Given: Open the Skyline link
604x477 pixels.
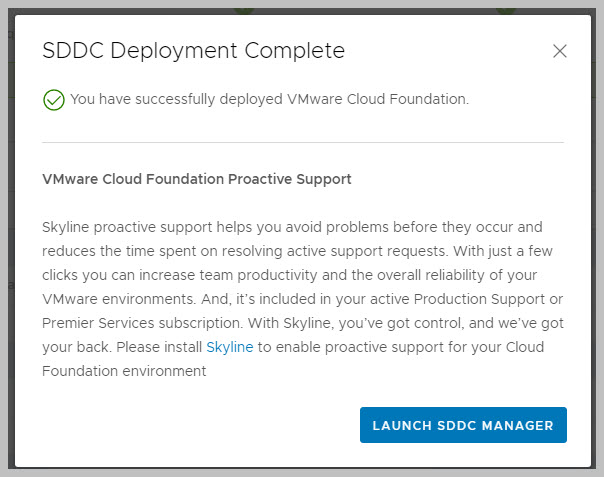Looking at the screenshot, I should coord(230,347).
